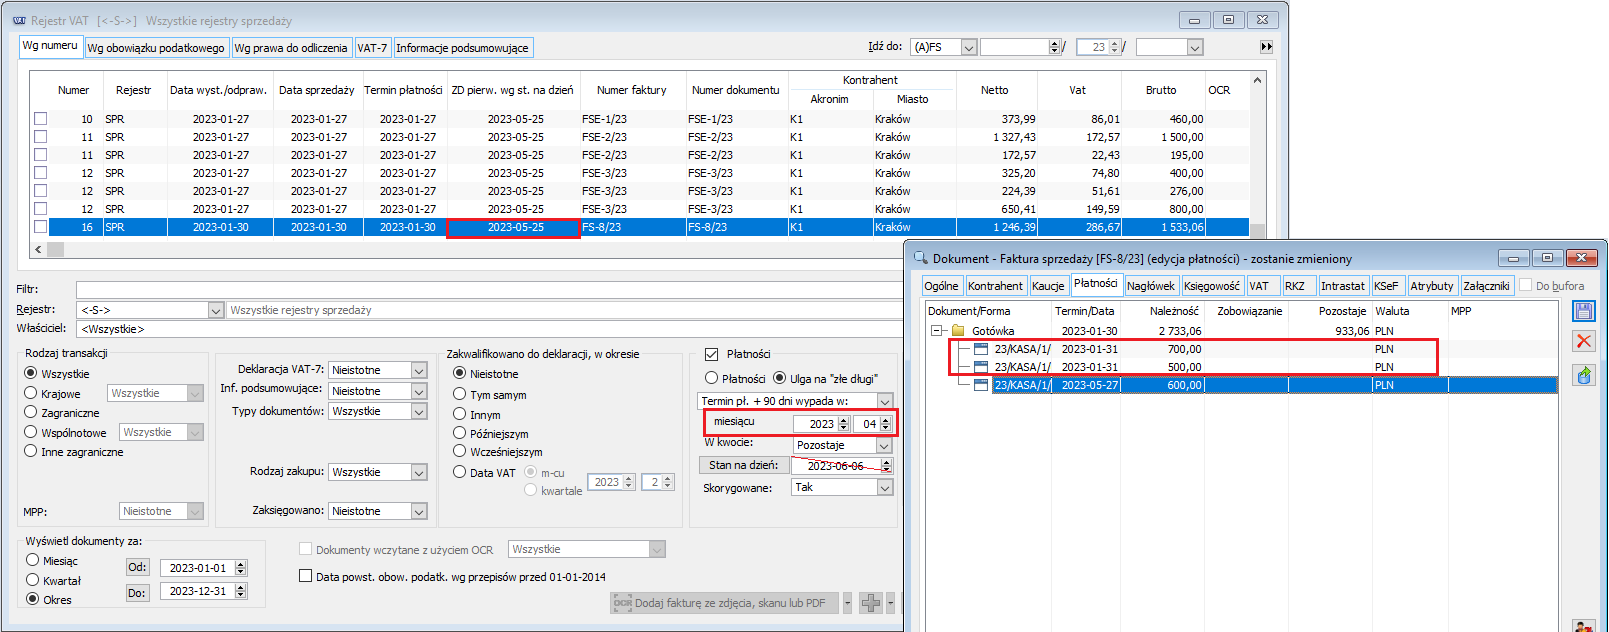The width and height of the screenshot is (1609, 632).
Task: Toggle the Płatności checkbox
Action: (712, 354)
